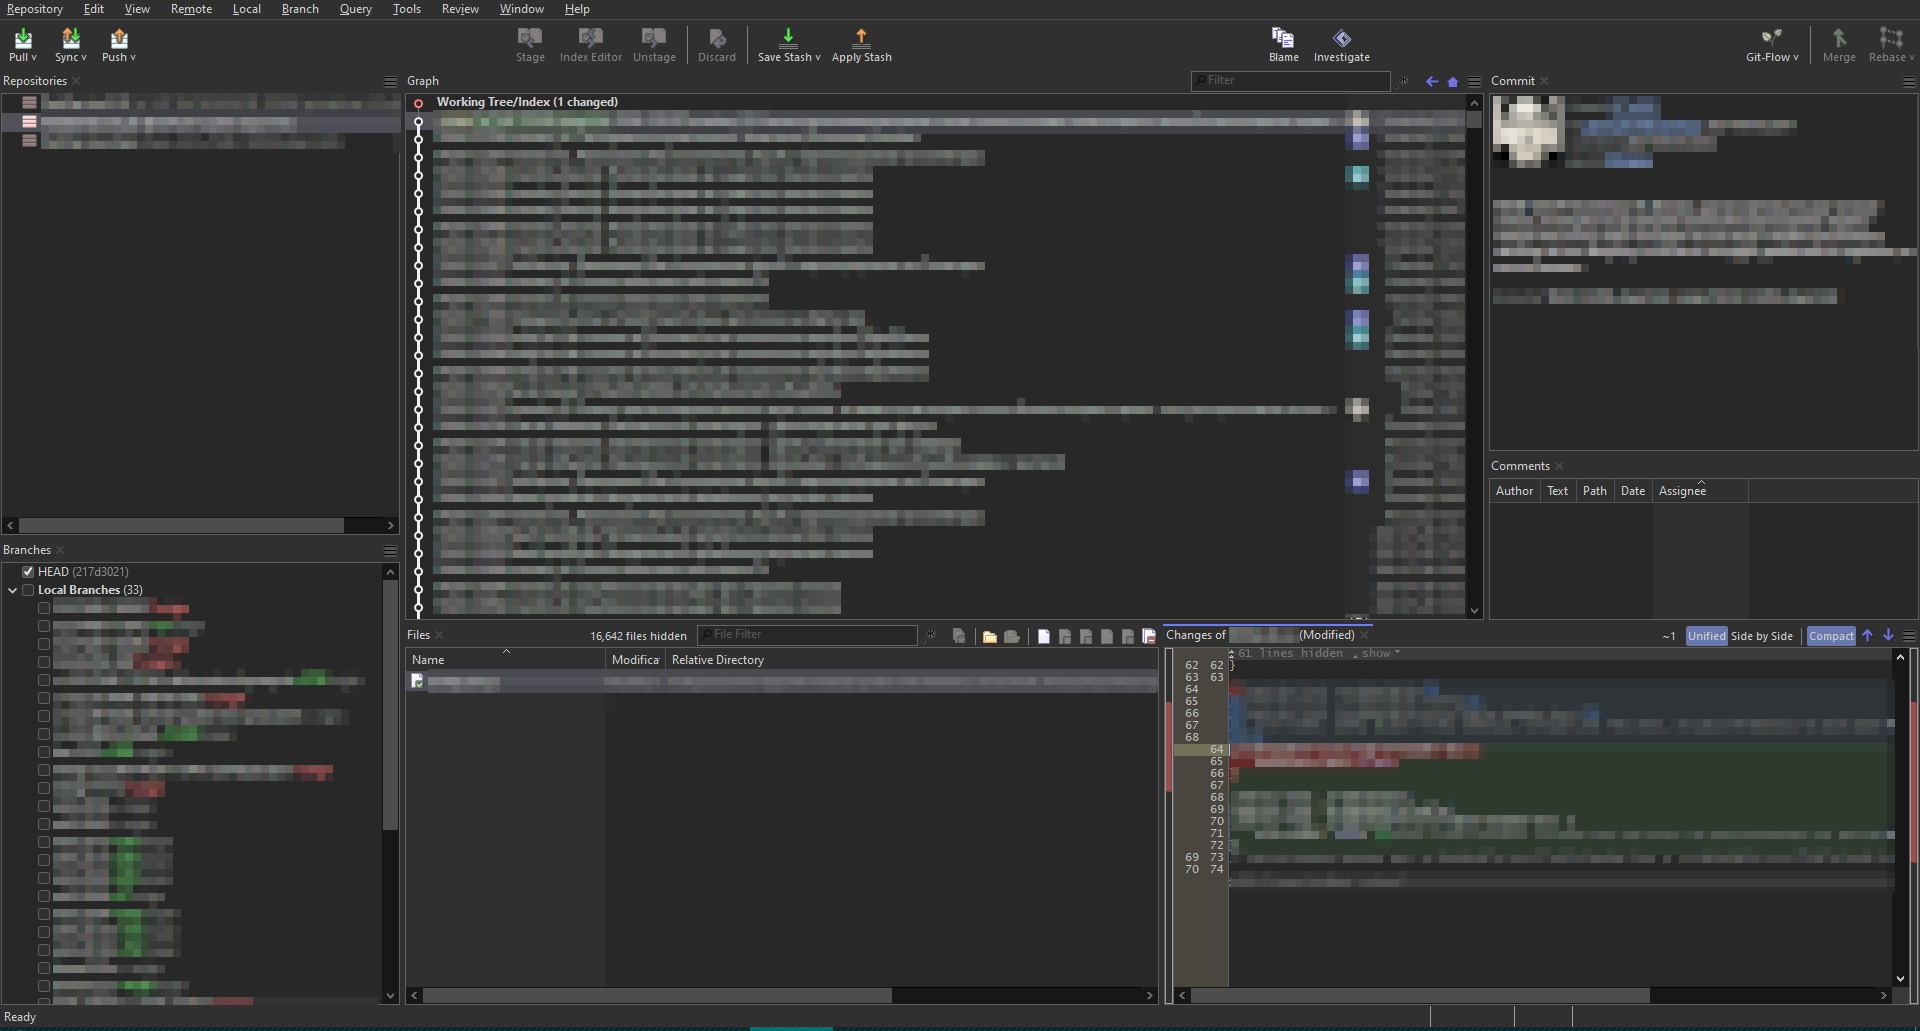Click the yellow folder icon in the Files toolbar
The width and height of the screenshot is (1920, 1031).
coord(990,636)
